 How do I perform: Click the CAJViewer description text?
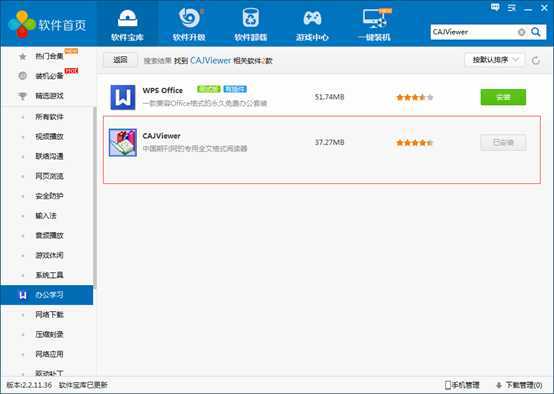[x=195, y=148]
